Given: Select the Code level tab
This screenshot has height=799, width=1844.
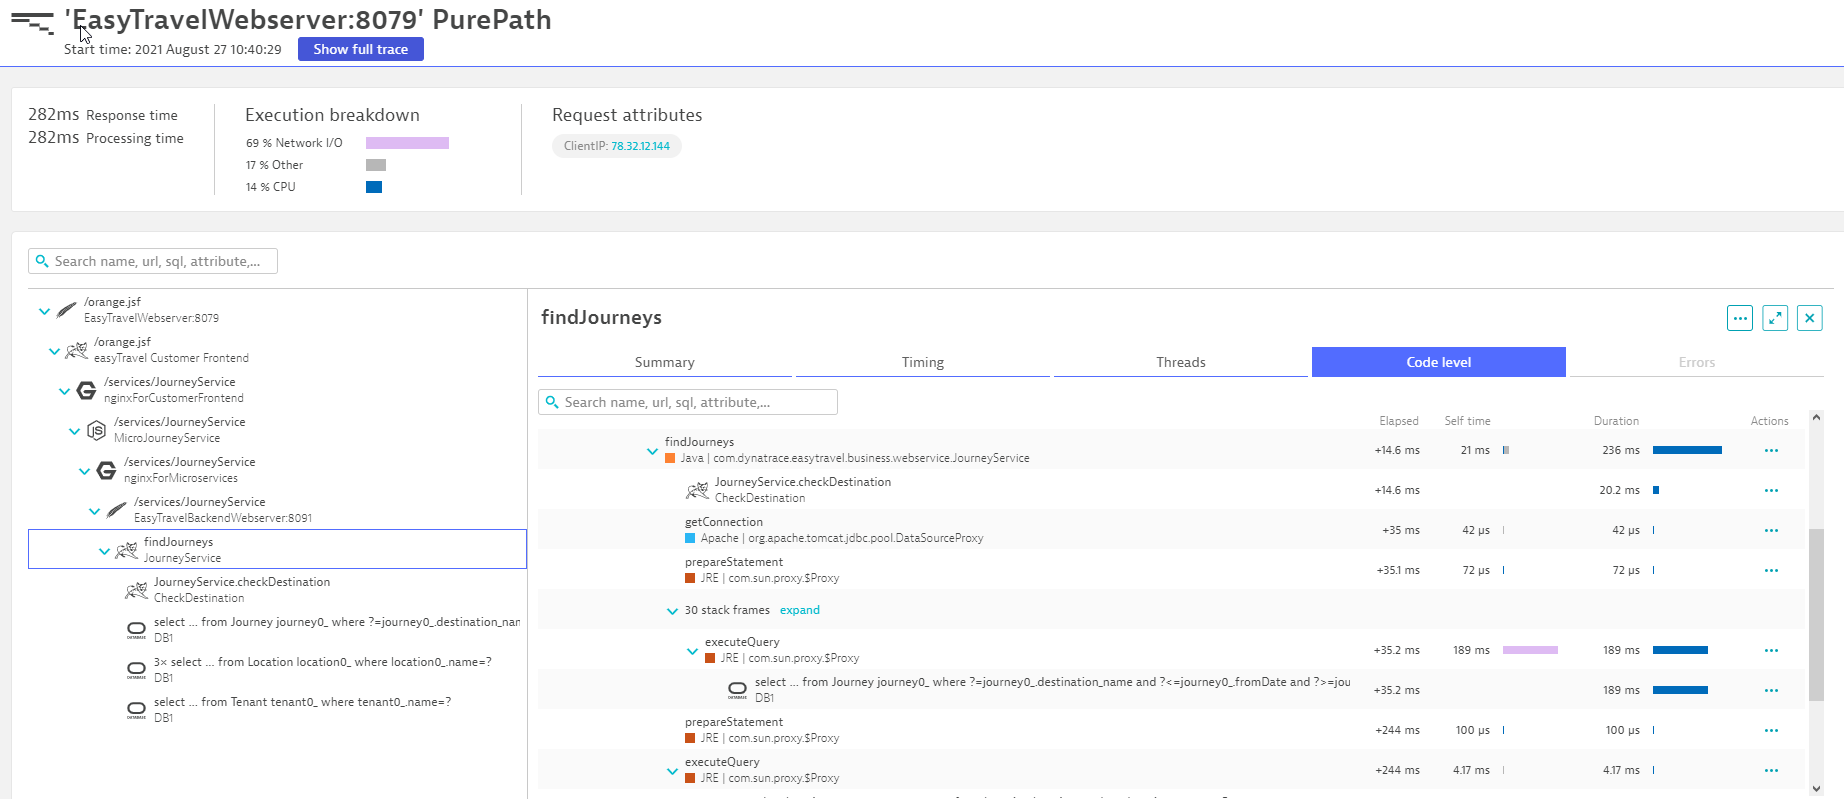Looking at the screenshot, I should (1439, 362).
